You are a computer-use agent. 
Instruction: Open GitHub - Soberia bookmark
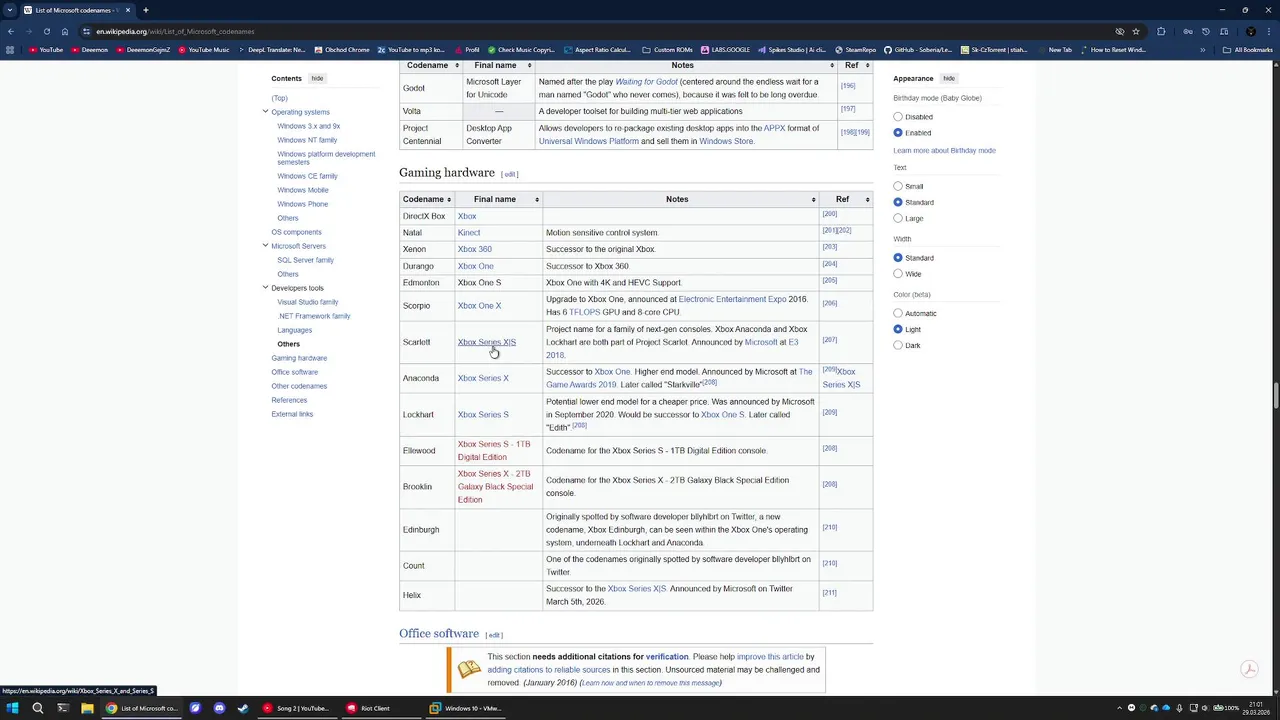pos(917,49)
